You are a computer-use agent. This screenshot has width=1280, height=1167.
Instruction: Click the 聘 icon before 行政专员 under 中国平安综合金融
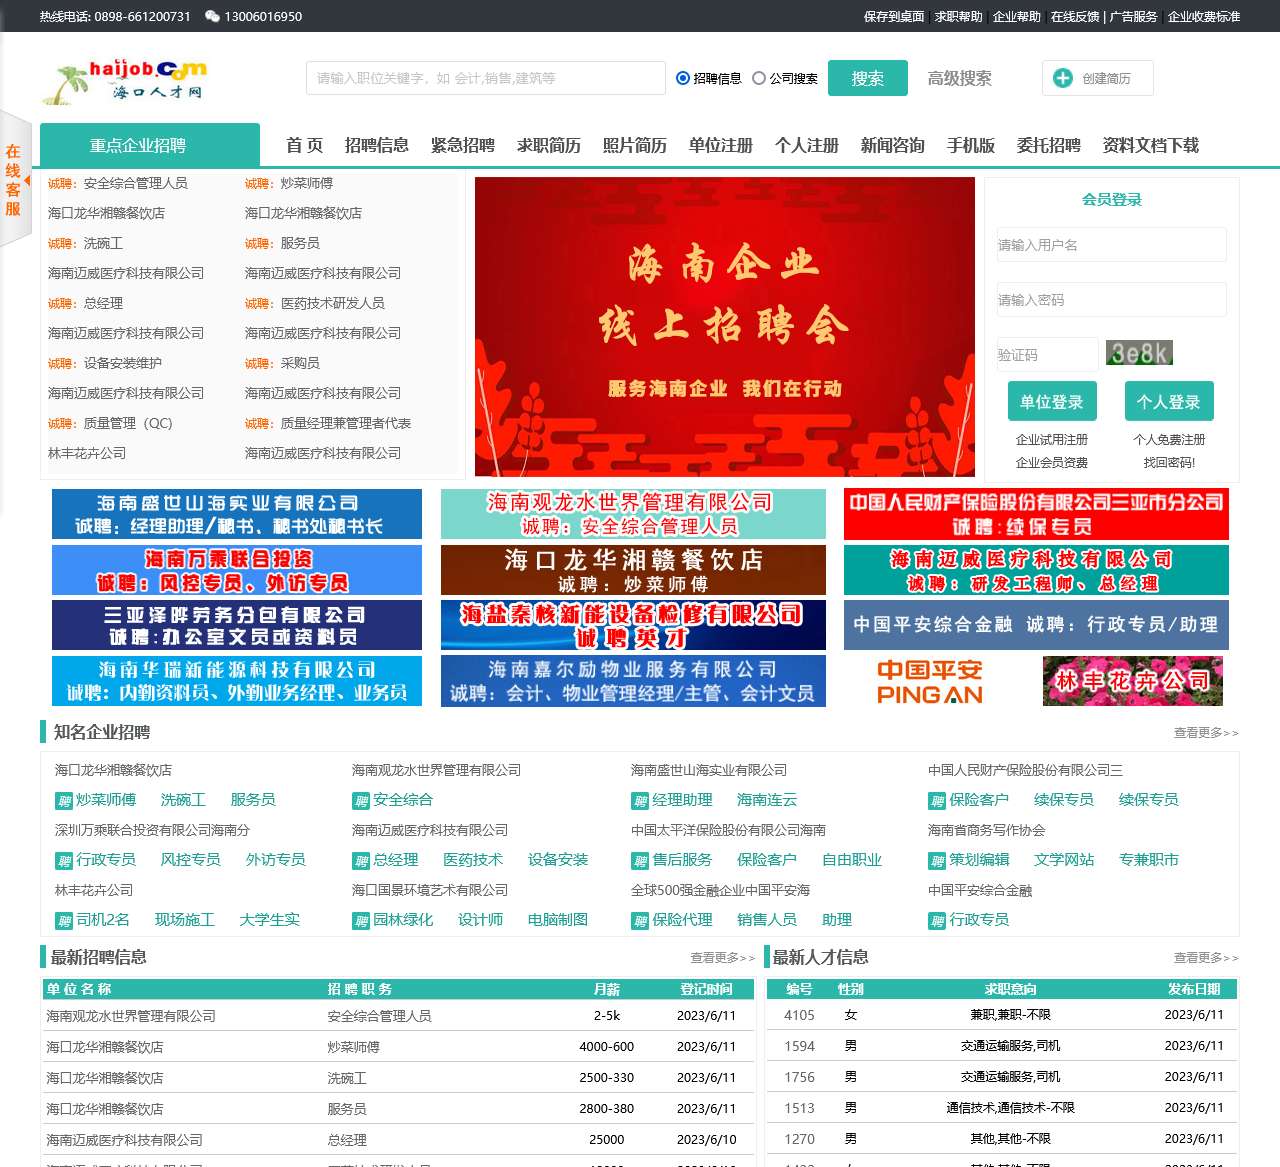[x=937, y=921]
